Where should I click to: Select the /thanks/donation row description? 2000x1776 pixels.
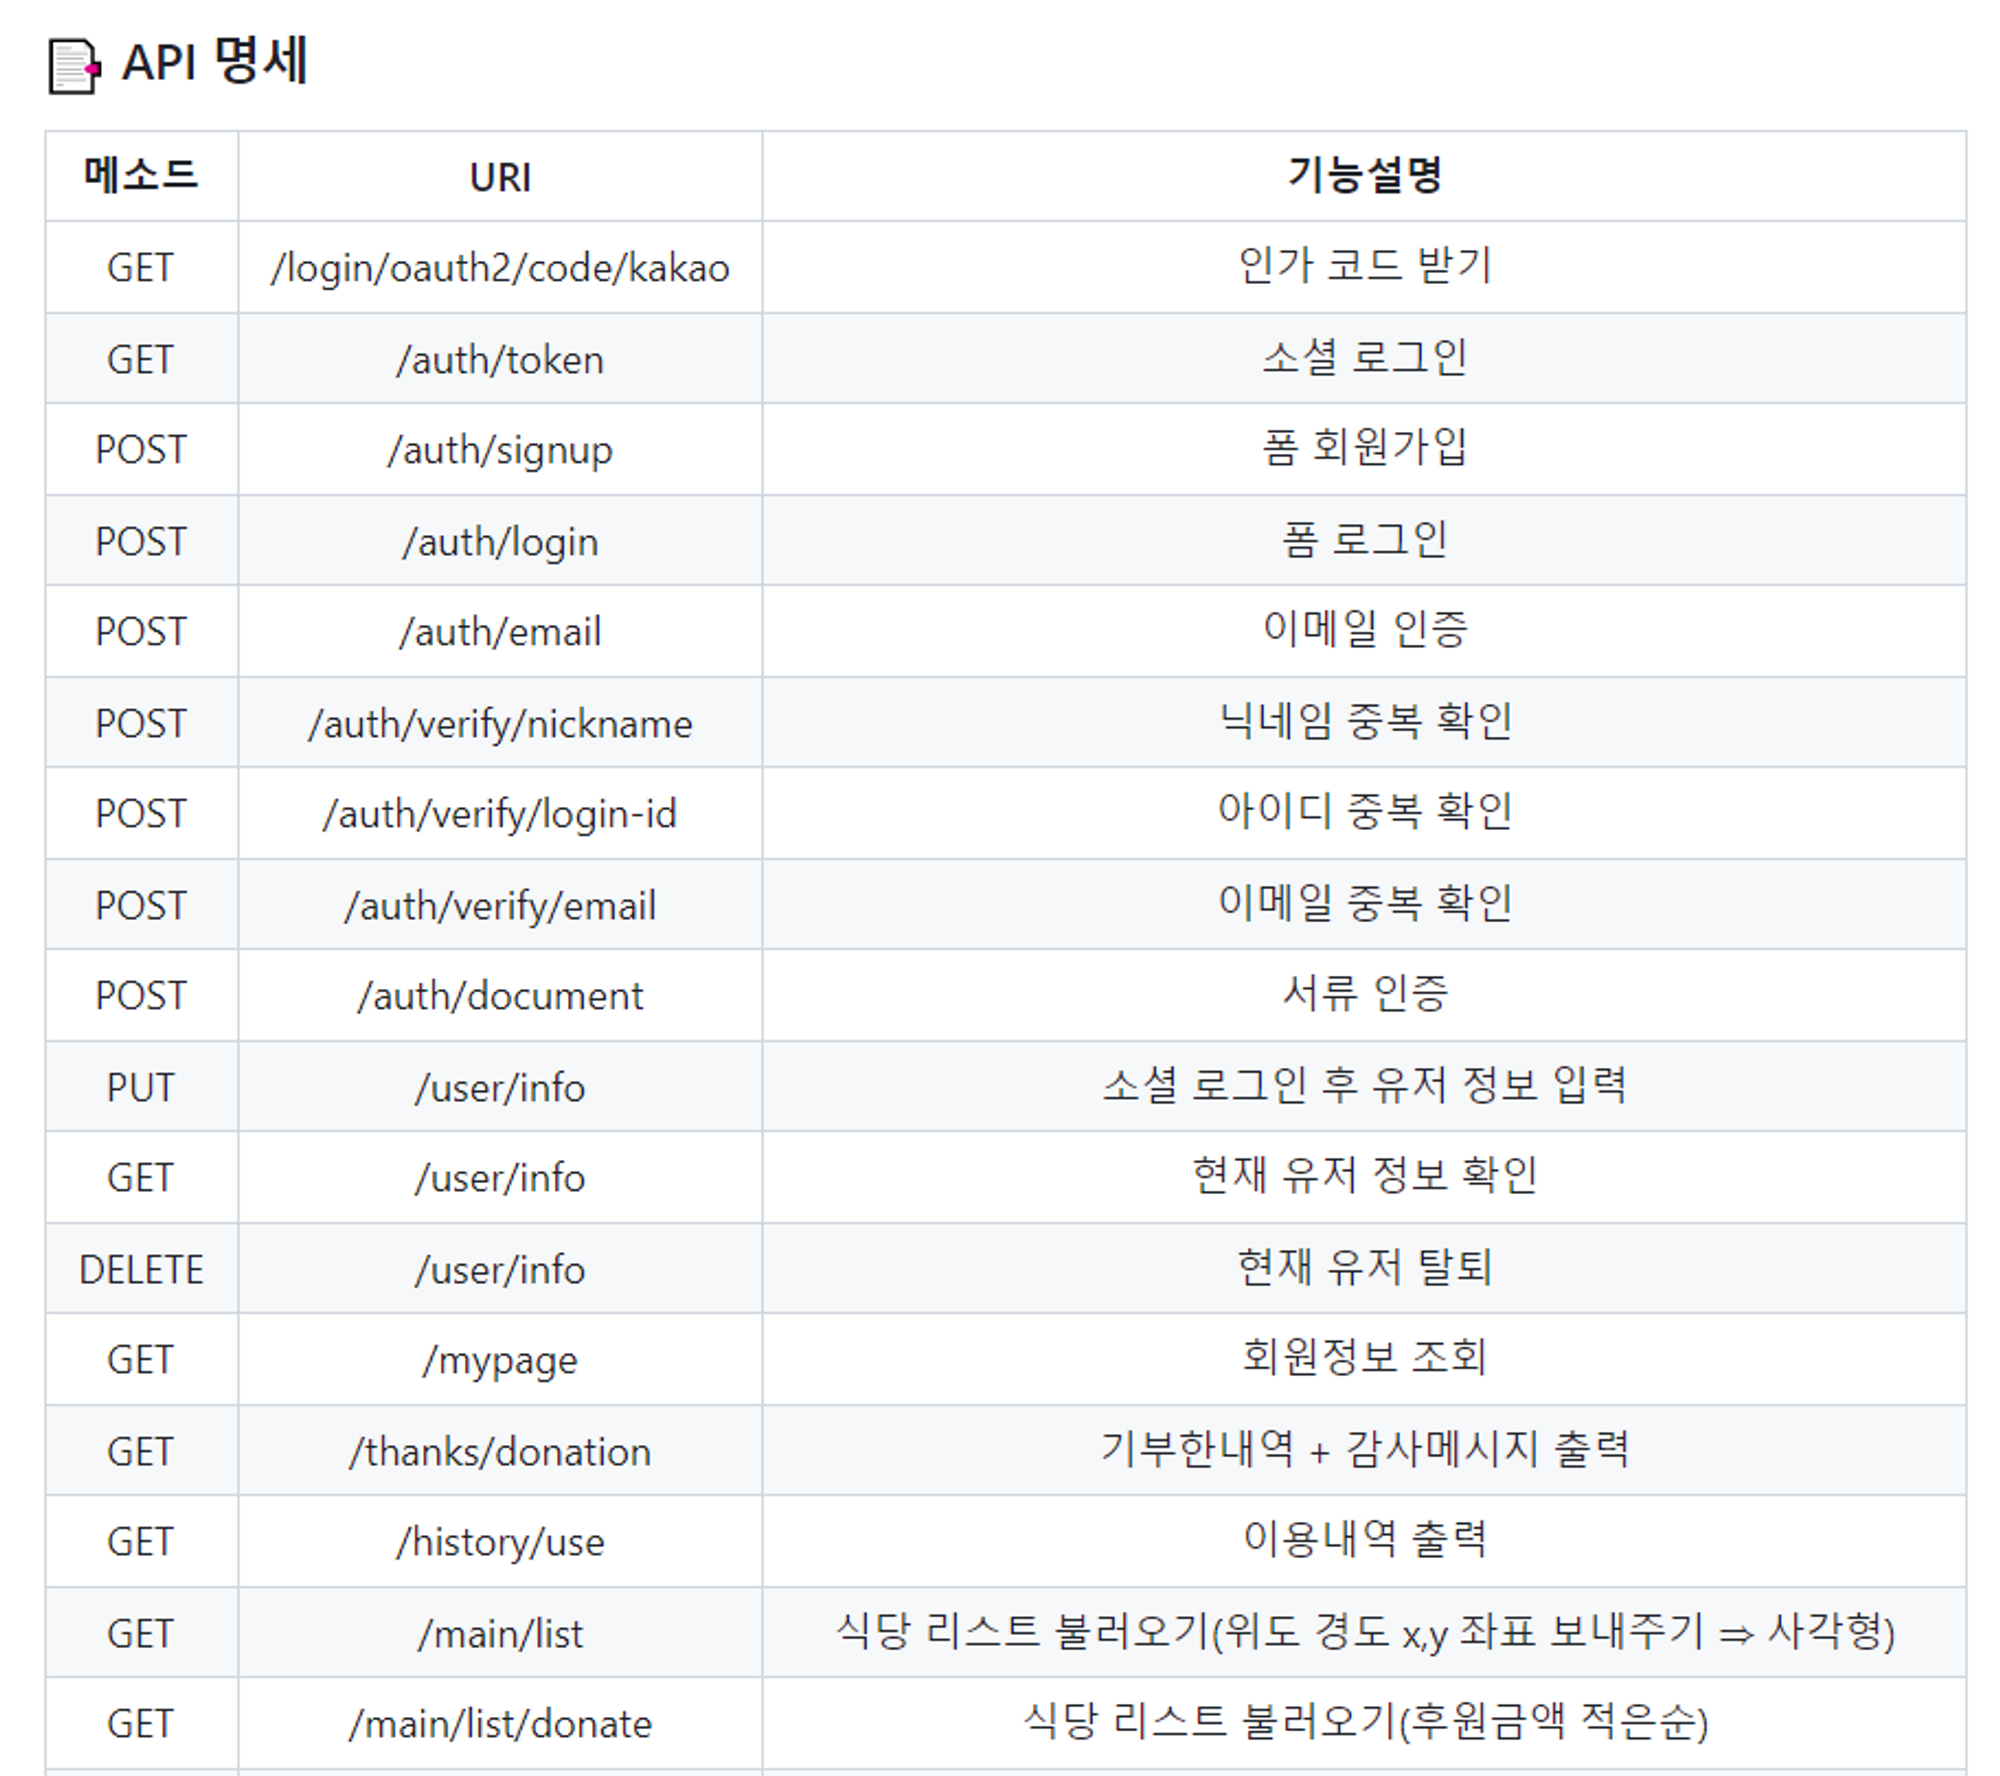pyautogui.click(x=1368, y=1450)
